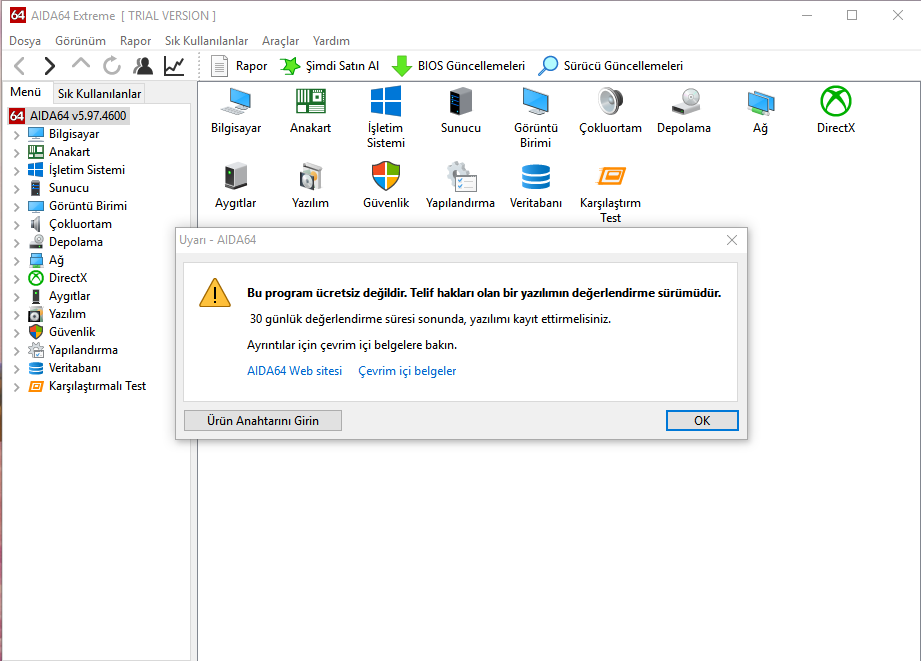
Task: Open the Araçlar menu
Action: click(280, 41)
